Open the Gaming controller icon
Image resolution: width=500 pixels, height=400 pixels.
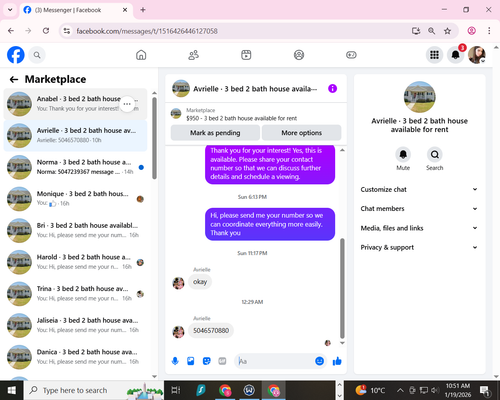351,55
